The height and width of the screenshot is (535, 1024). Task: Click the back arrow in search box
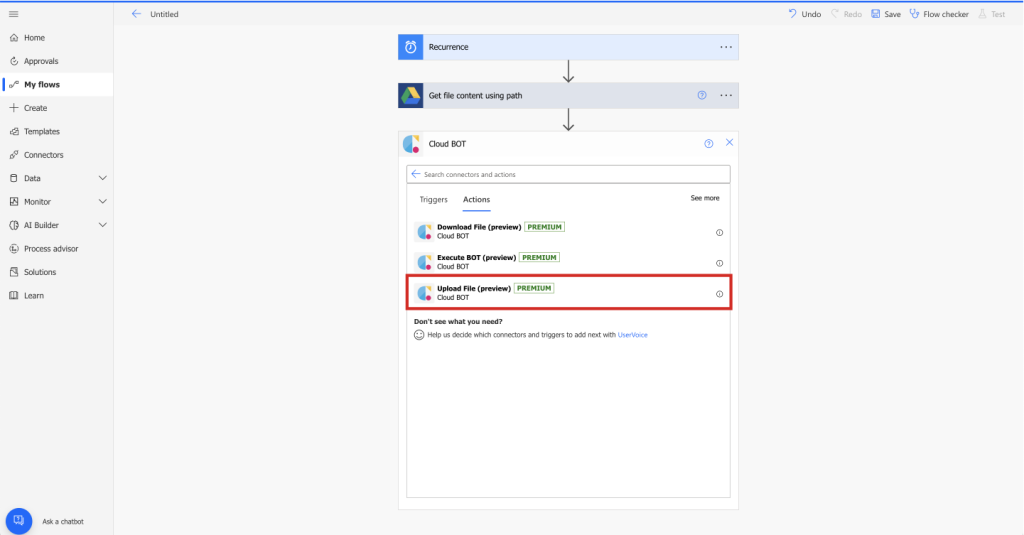416,174
